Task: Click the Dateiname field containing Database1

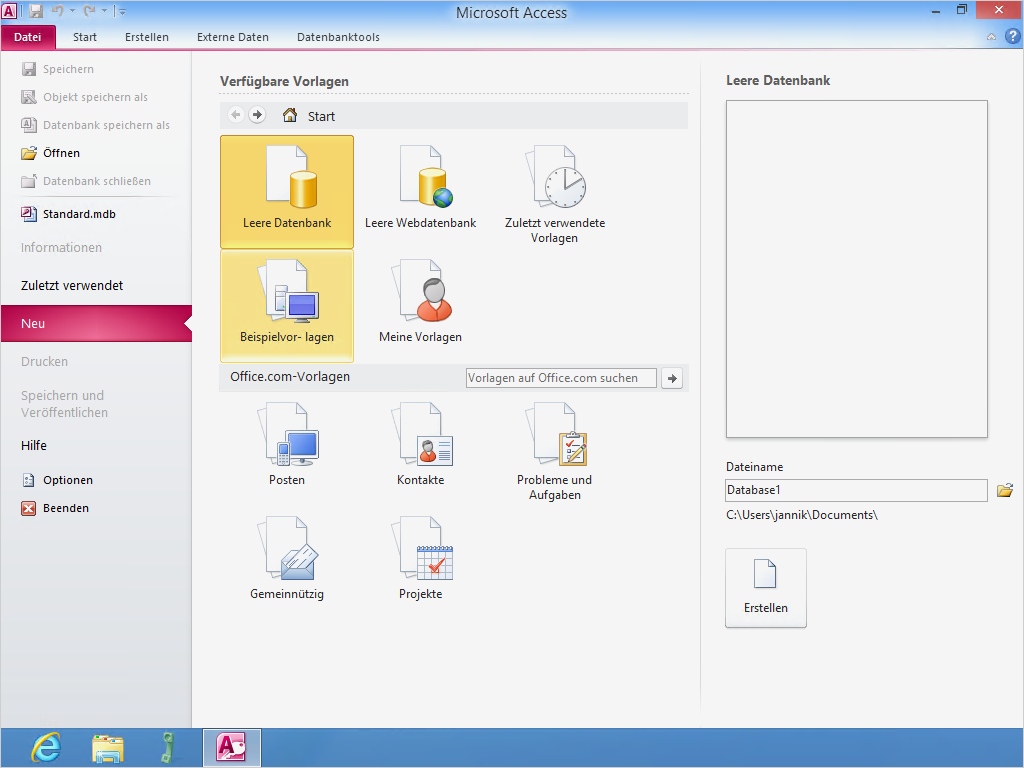Action: click(x=856, y=490)
